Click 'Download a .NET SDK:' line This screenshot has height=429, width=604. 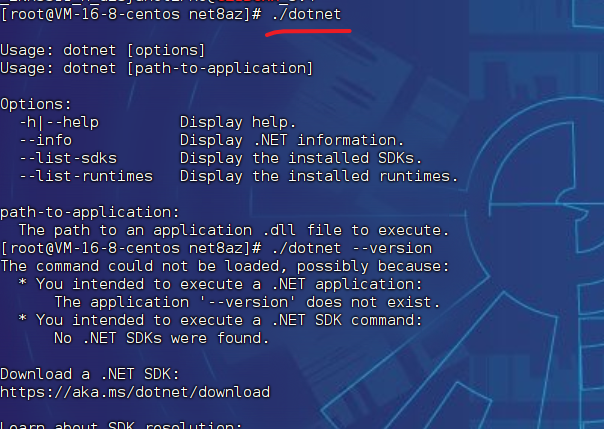coord(90,374)
